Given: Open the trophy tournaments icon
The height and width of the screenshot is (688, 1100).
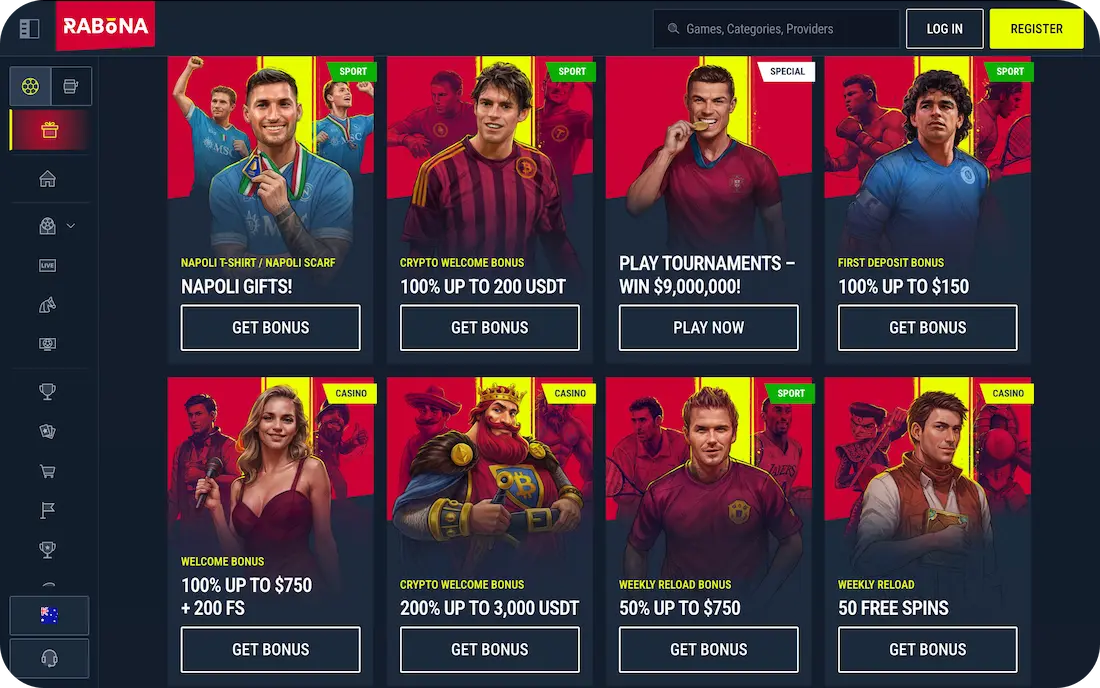Looking at the screenshot, I should (48, 391).
